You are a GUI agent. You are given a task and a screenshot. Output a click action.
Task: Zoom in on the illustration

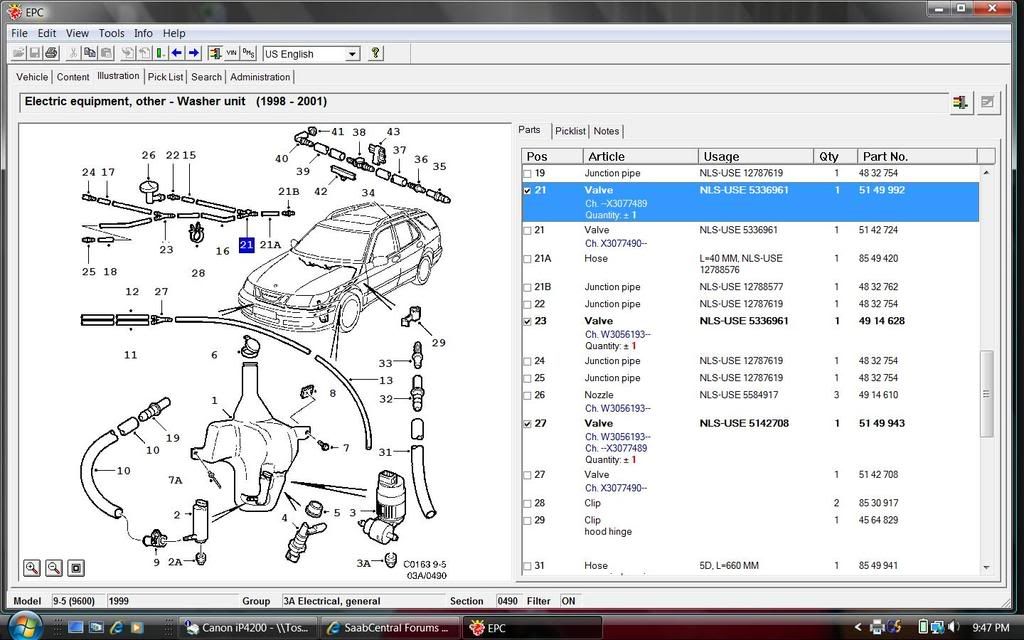(33, 568)
